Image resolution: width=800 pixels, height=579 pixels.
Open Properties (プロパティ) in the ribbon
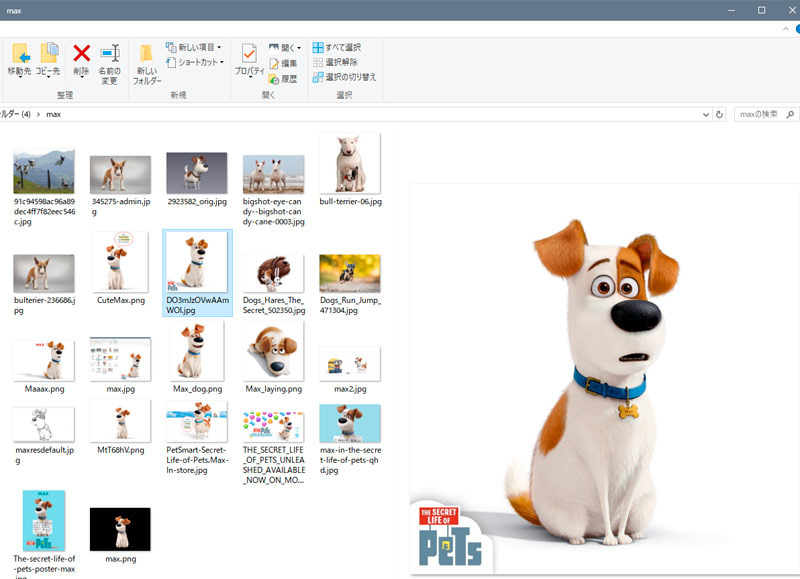coord(249,60)
